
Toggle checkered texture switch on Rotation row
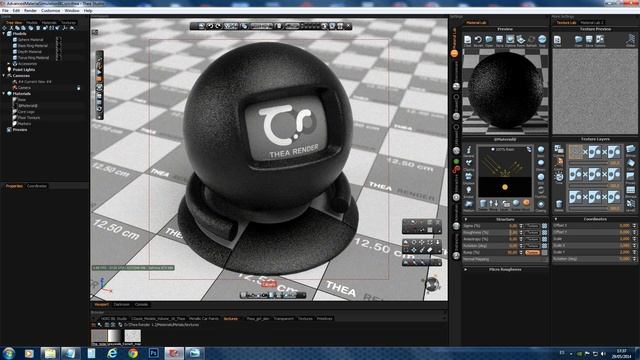point(544,246)
